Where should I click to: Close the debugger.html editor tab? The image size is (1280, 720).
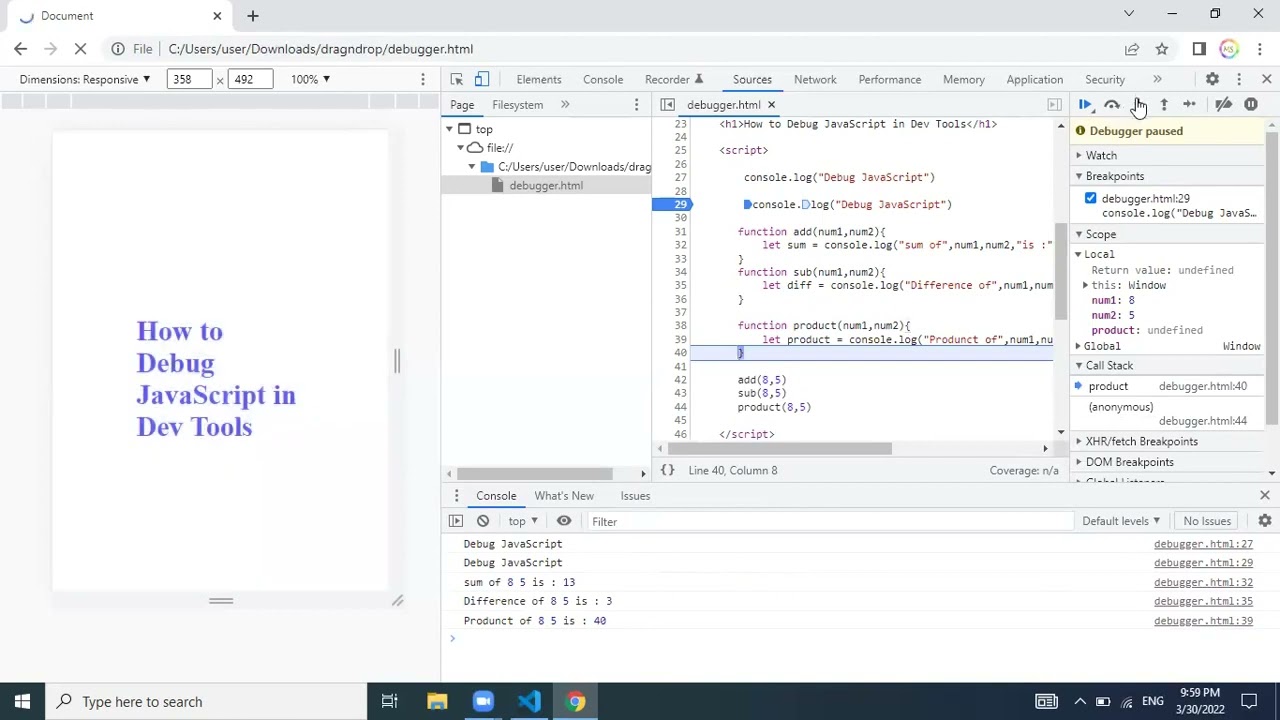[x=771, y=105]
